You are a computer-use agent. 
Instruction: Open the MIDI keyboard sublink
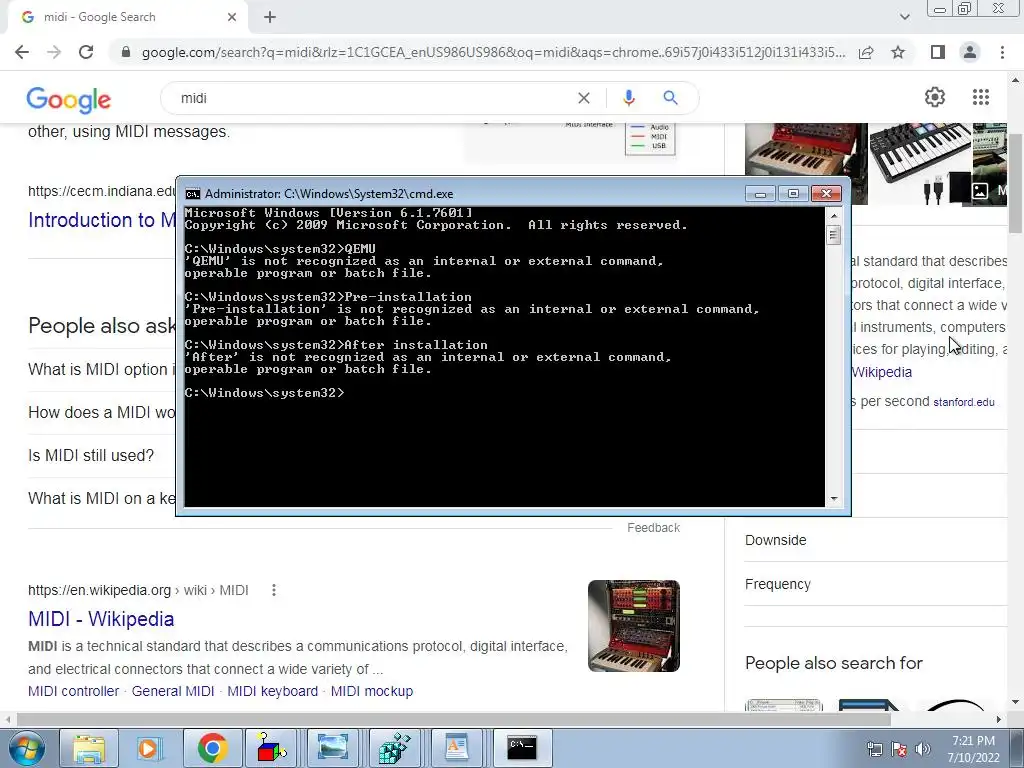click(x=272, y=691)
